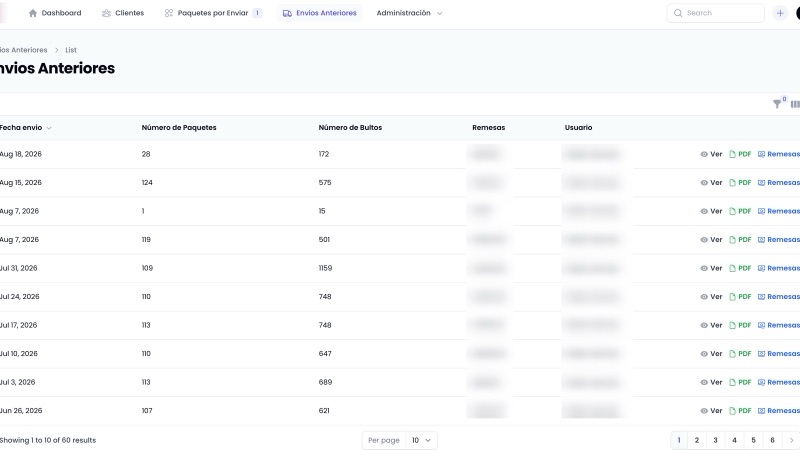This screenshot has height=450, width=800.
Task: Open Remesas for Aug 18, 2026
Action: [779, 154]
